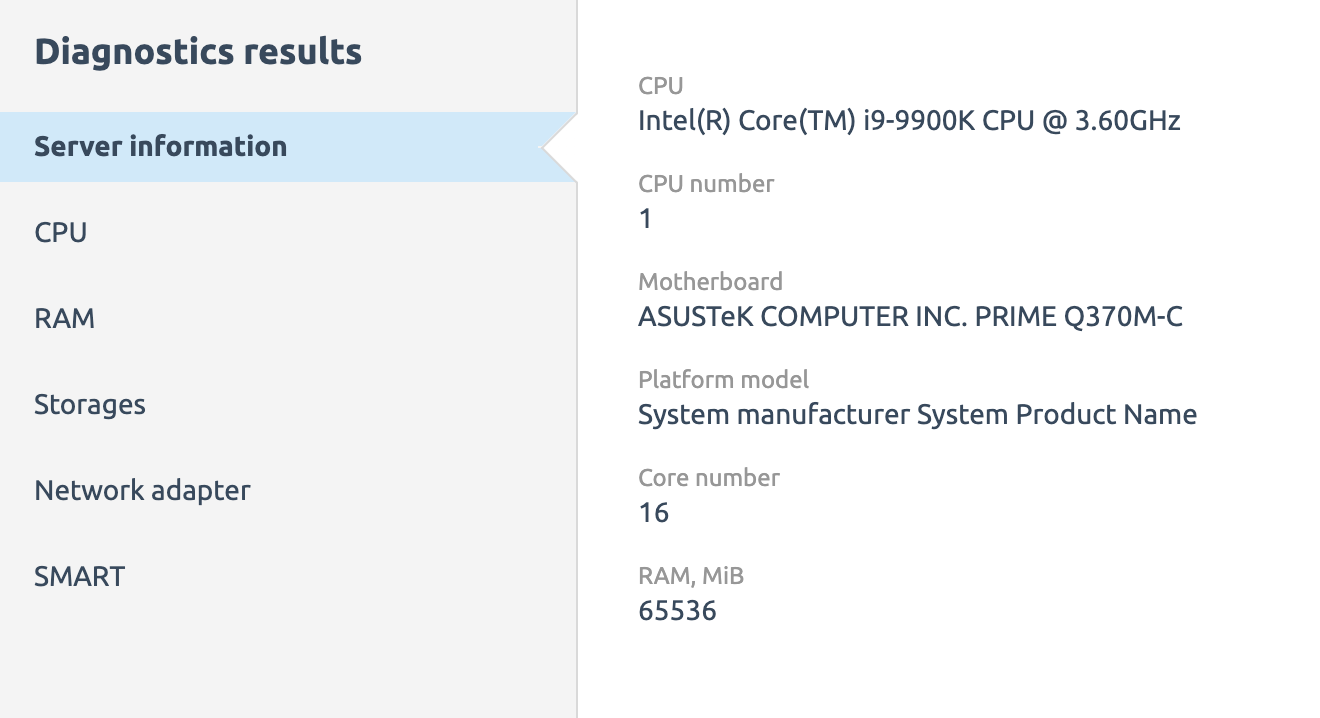This screenshot has height=718, width=1320.
Task: Click the CPU number value 1
Action: [x=645, y=219]
